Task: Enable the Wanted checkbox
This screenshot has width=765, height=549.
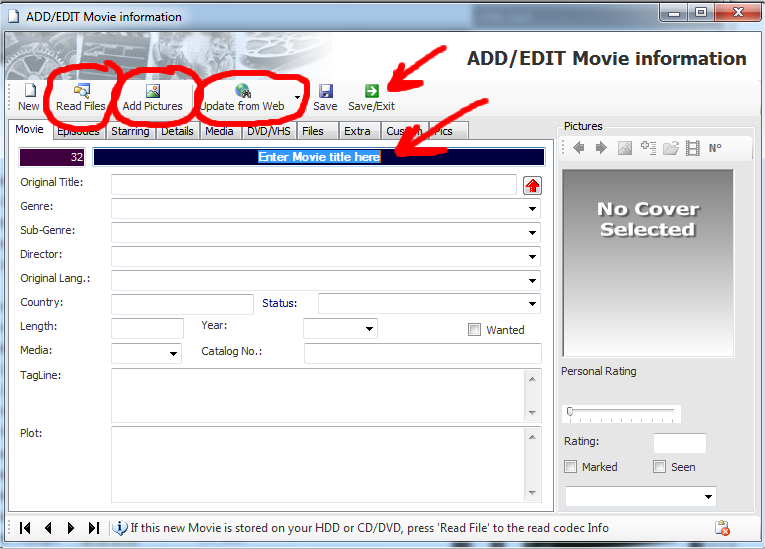Action: click(x=475, y=330)
